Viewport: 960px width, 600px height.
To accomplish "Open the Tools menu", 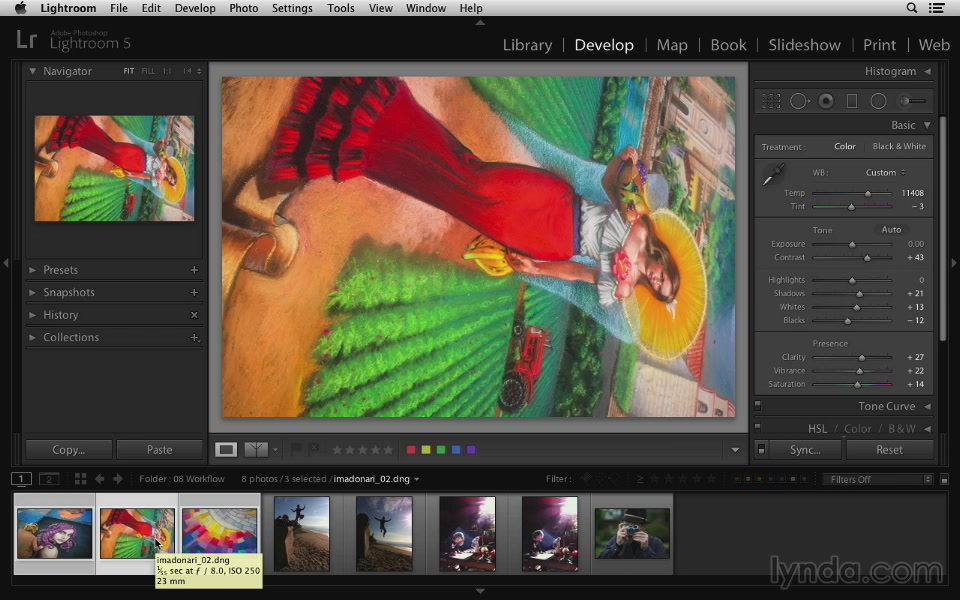I will (340, 8).
